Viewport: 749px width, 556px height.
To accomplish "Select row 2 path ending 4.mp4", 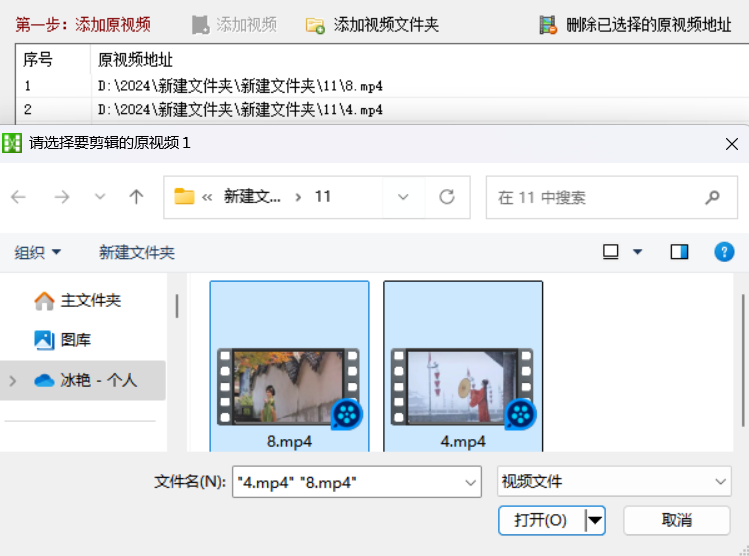I will 240,110.
